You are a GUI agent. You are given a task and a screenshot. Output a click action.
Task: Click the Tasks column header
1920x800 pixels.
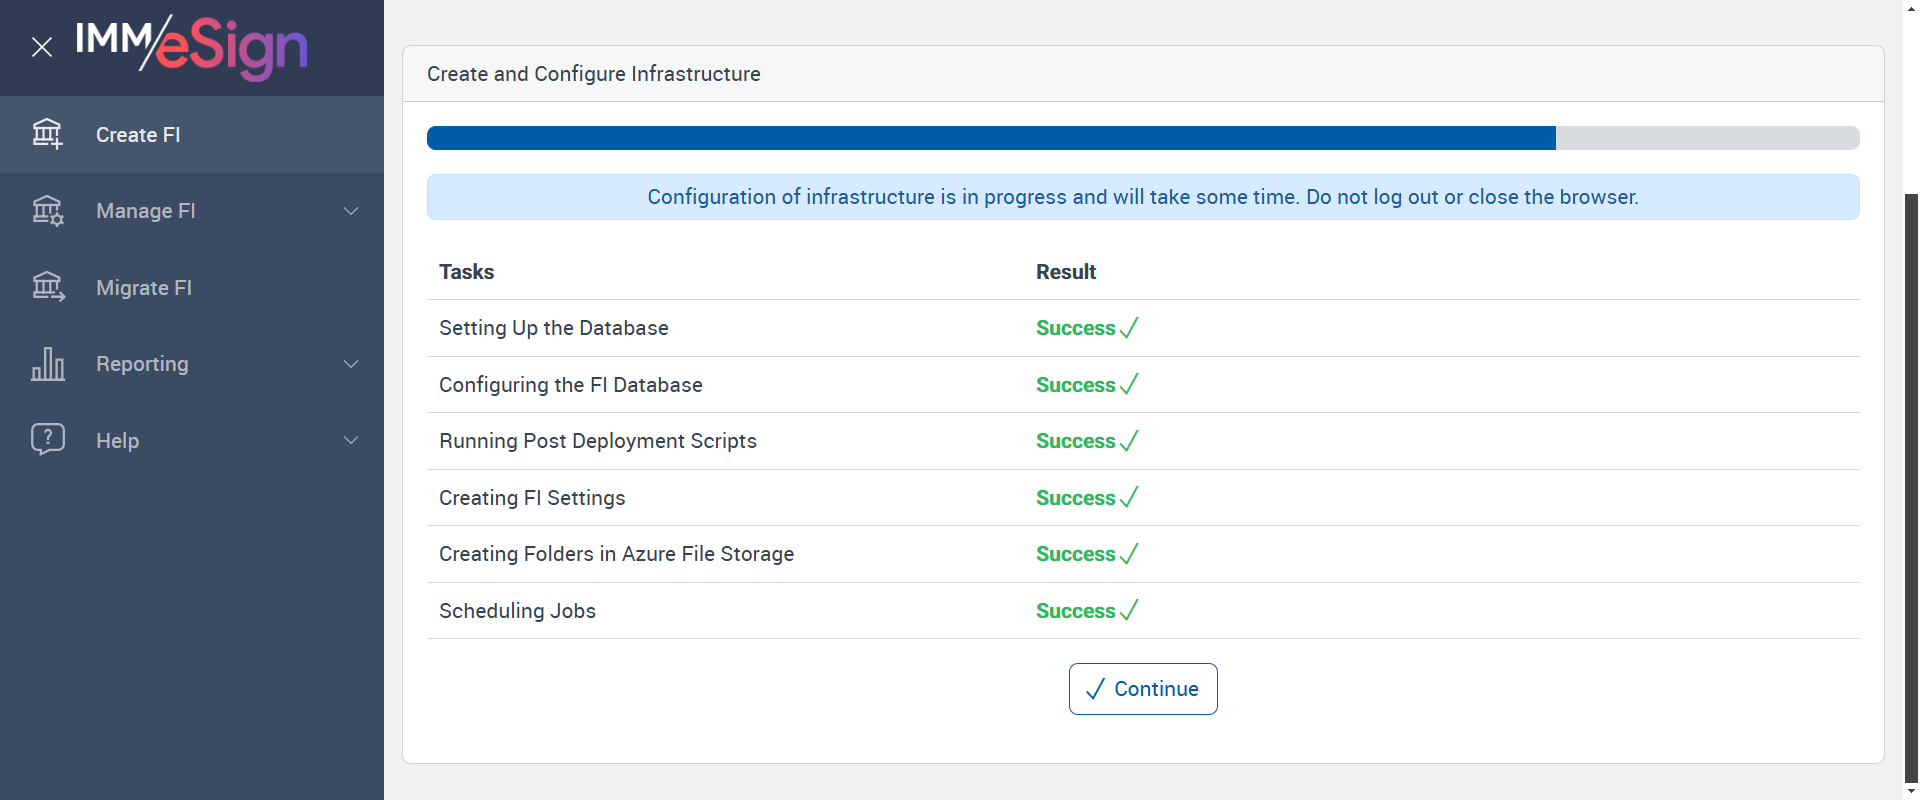click(x=467, y=272)
